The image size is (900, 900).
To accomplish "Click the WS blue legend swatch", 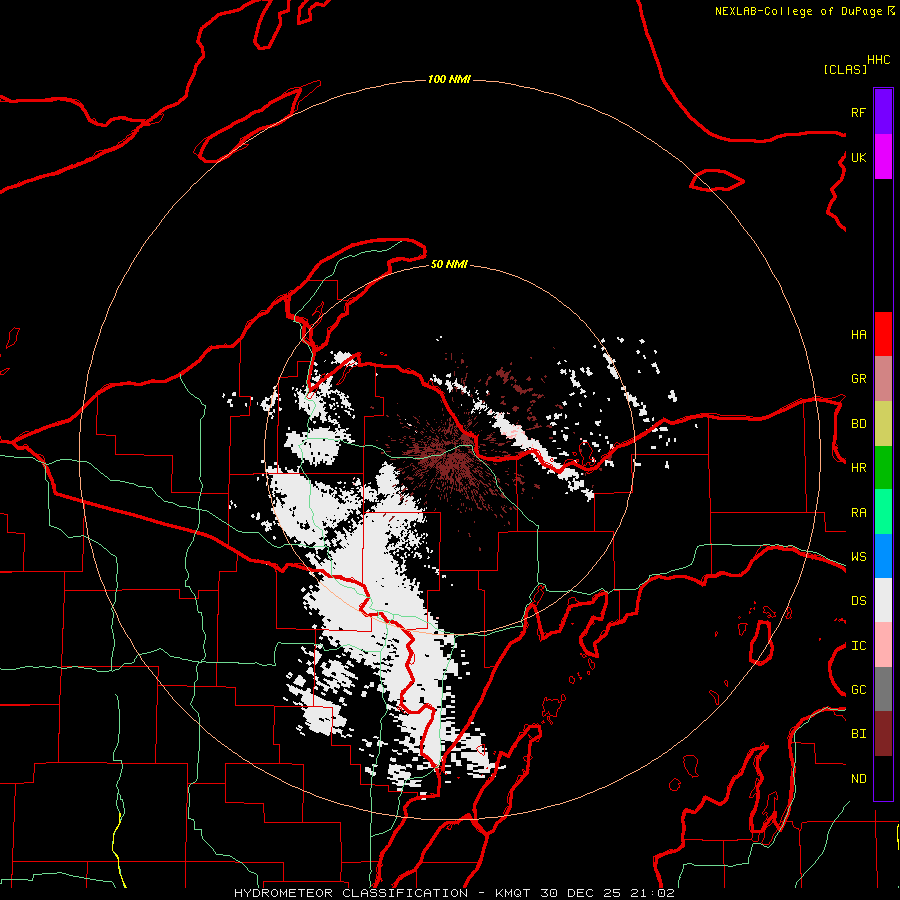I will pos(883,556).
